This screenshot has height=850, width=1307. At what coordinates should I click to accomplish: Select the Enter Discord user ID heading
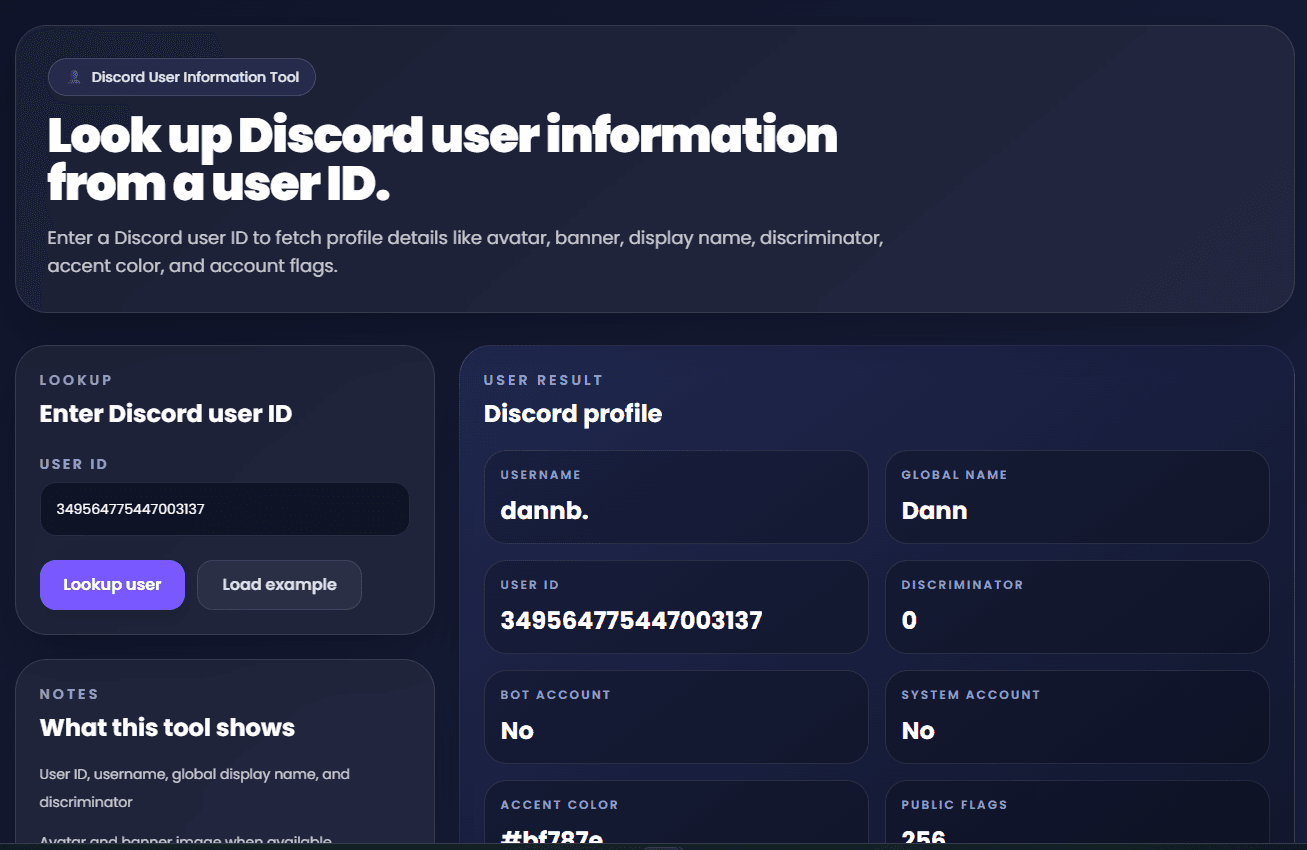tap(166, 413)
